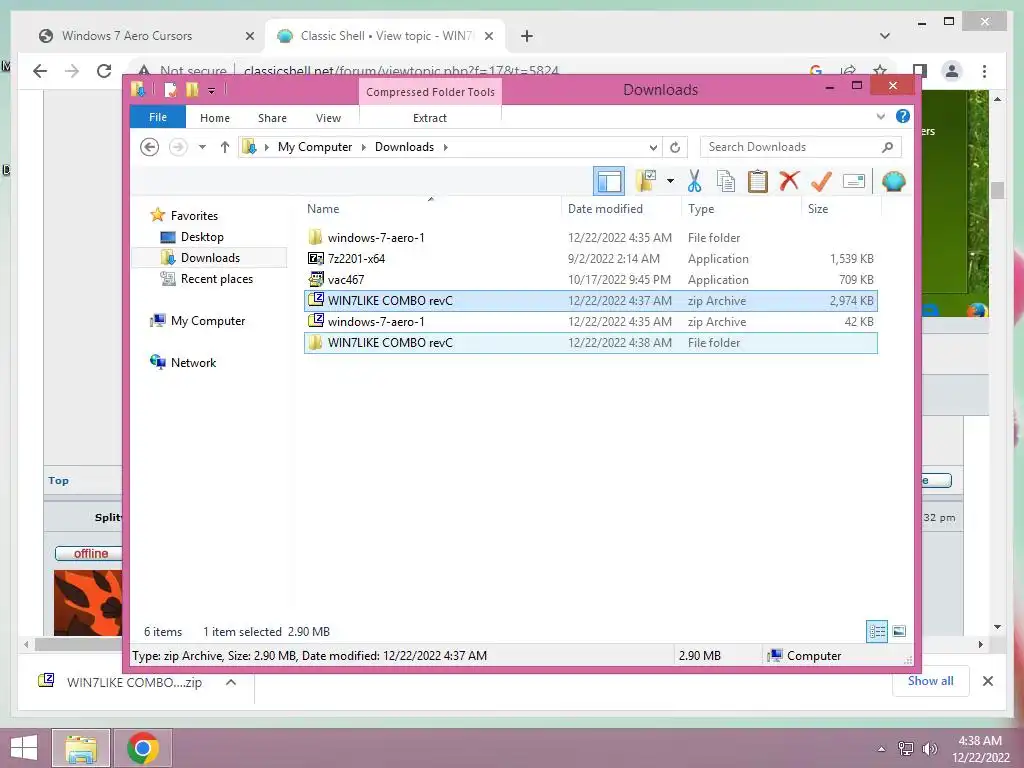Screen dimensions: 1024x768
Task: Delete the selection with the red X icon
Action: pos(790,180)
